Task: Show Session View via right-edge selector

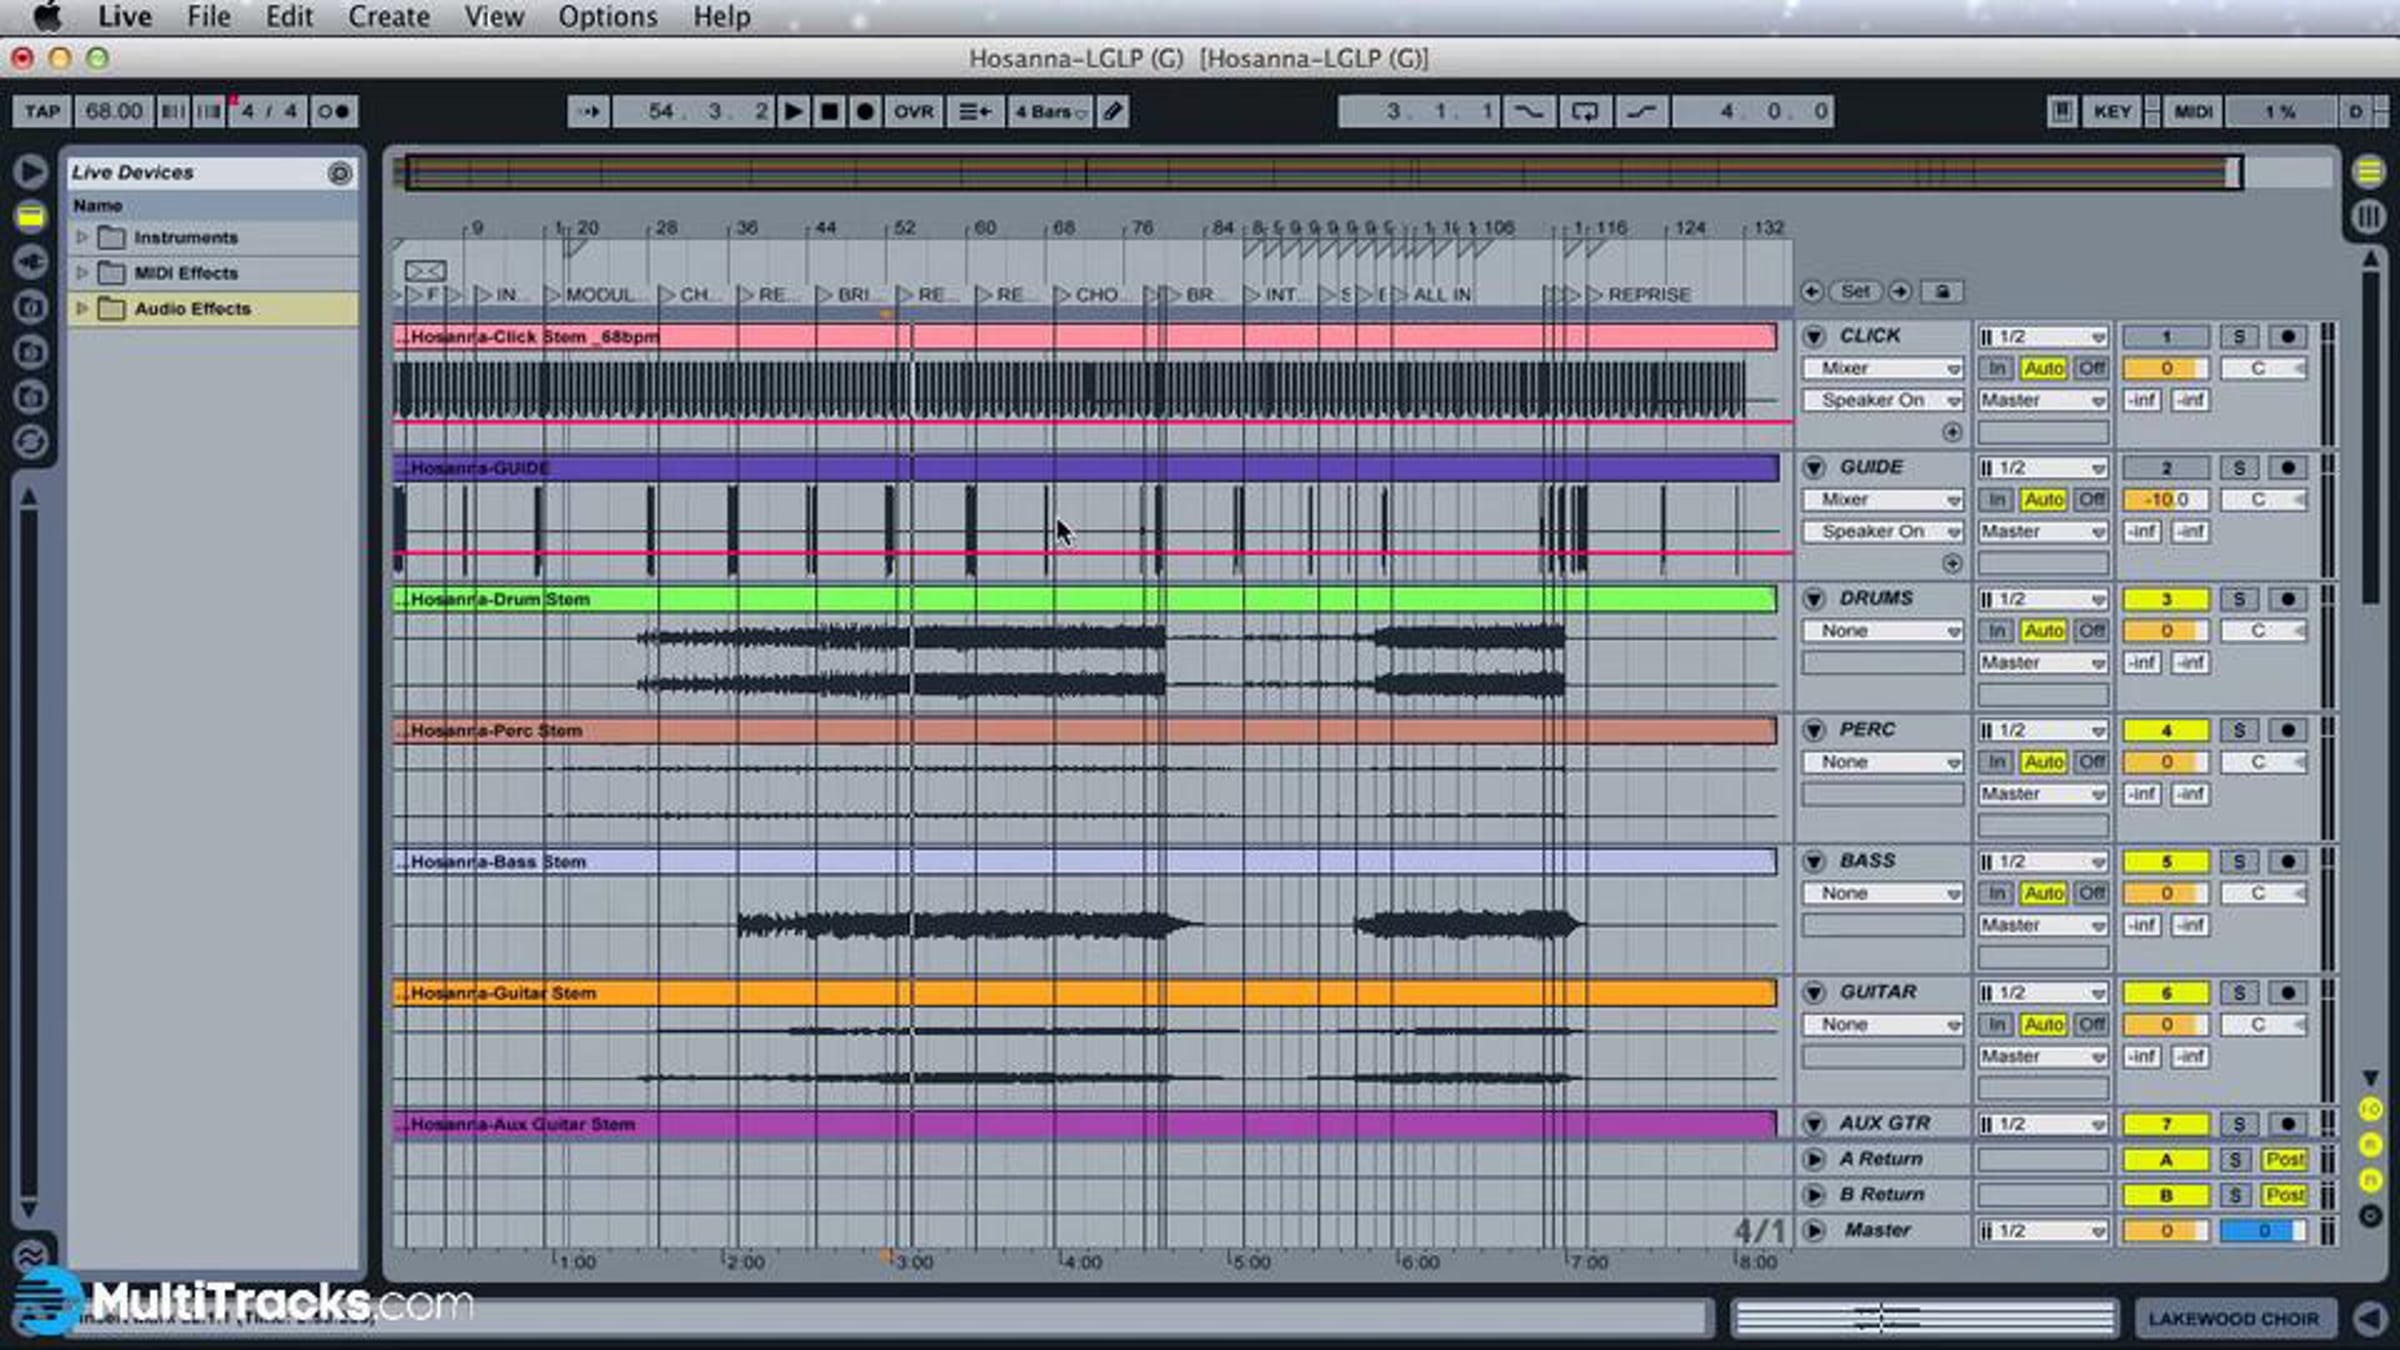Action: (x=2369, y=217)
